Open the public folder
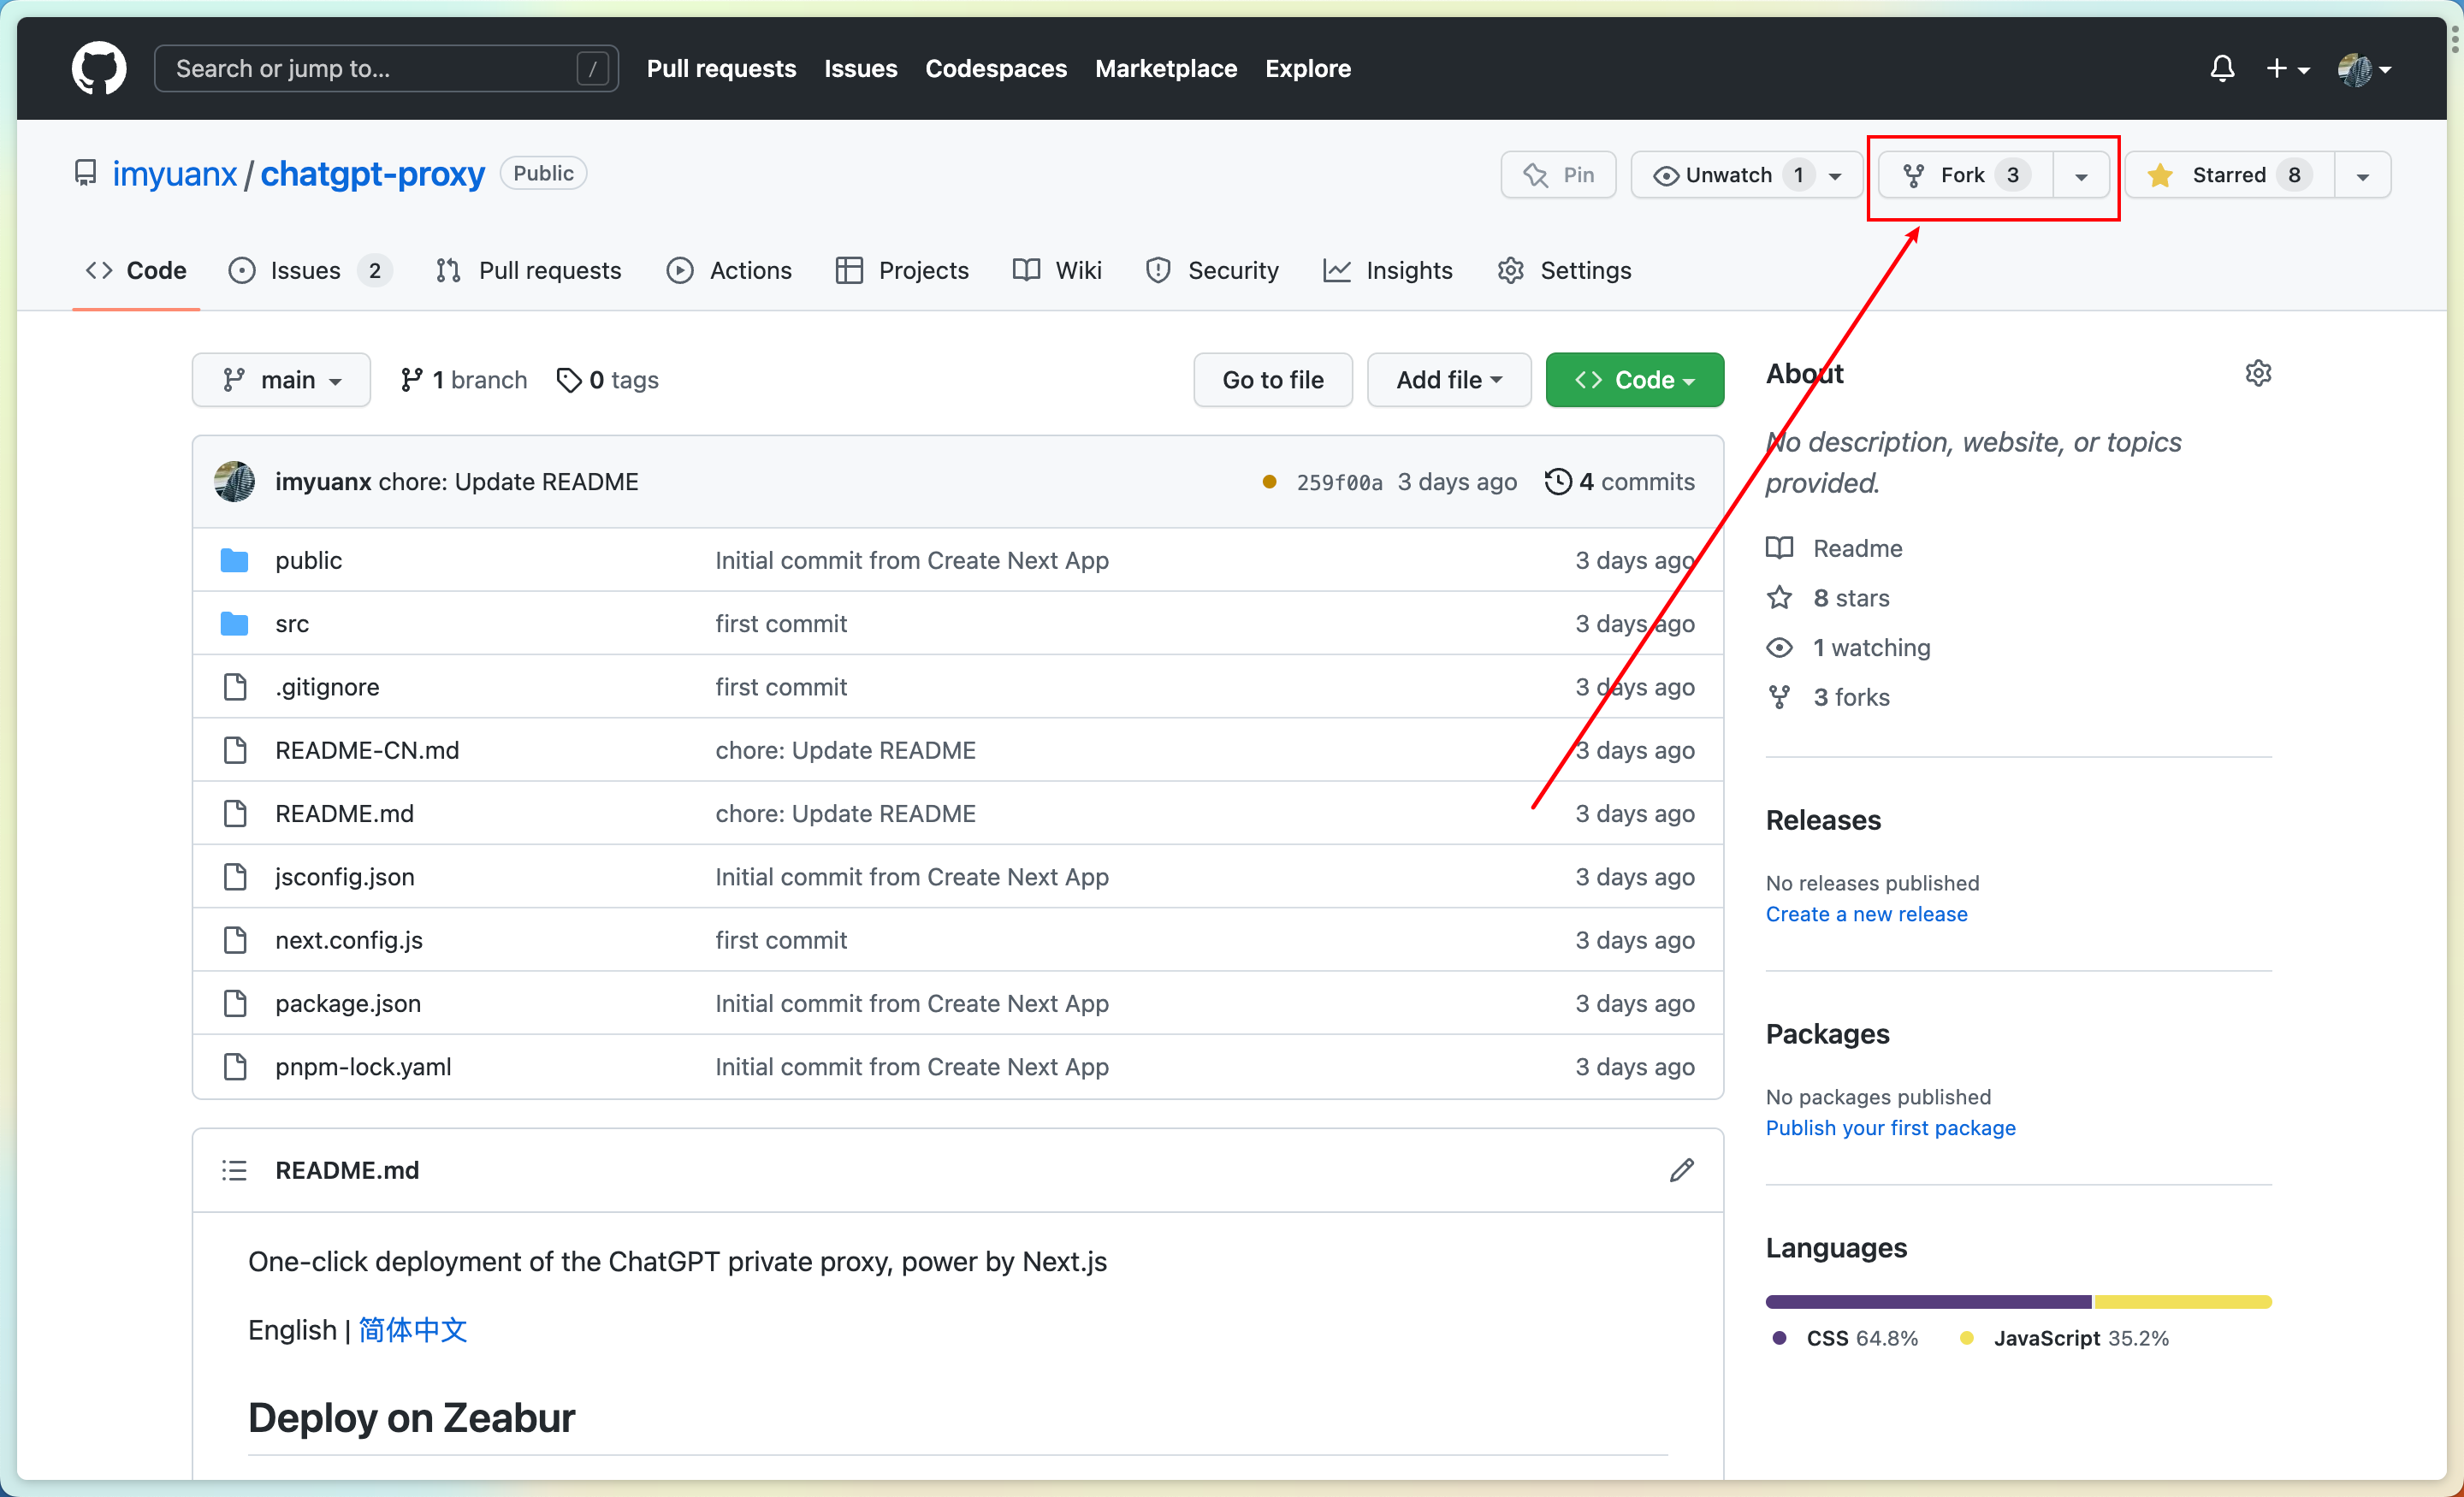2464x1497 pixels. [308, 560]
